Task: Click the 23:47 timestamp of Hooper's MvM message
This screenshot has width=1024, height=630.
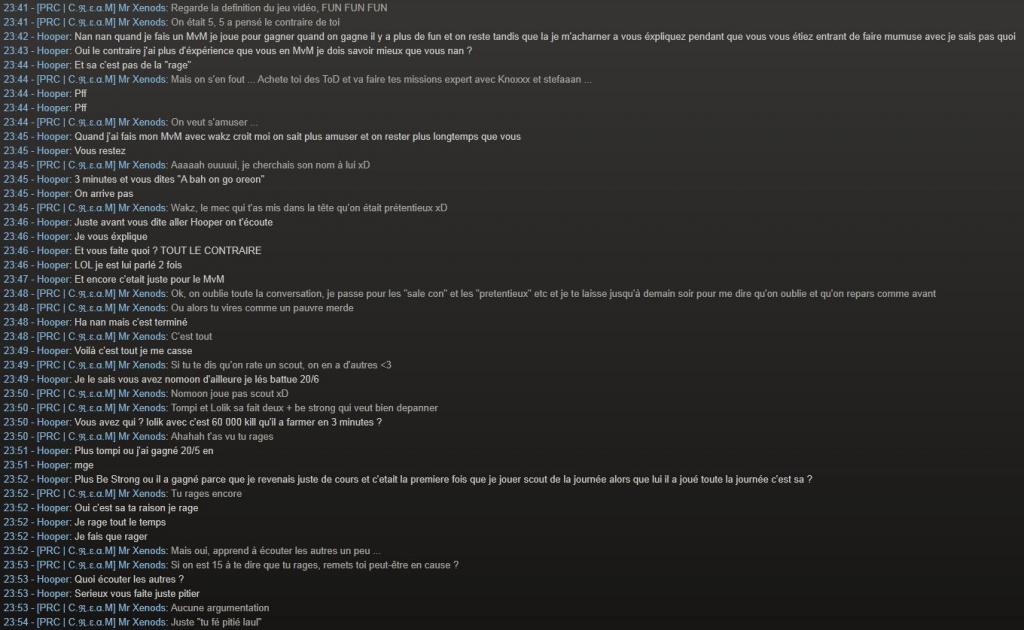Action: [16, 279]
